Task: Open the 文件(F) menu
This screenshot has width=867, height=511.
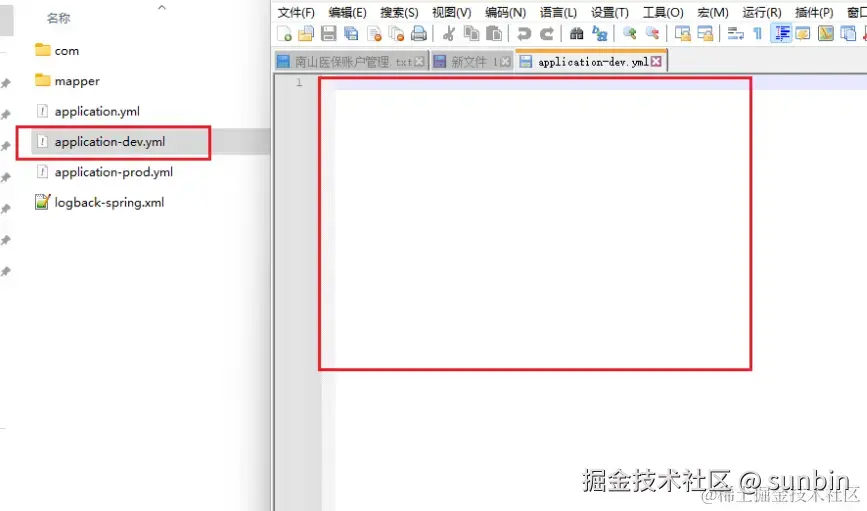Action: pos(296,12)
